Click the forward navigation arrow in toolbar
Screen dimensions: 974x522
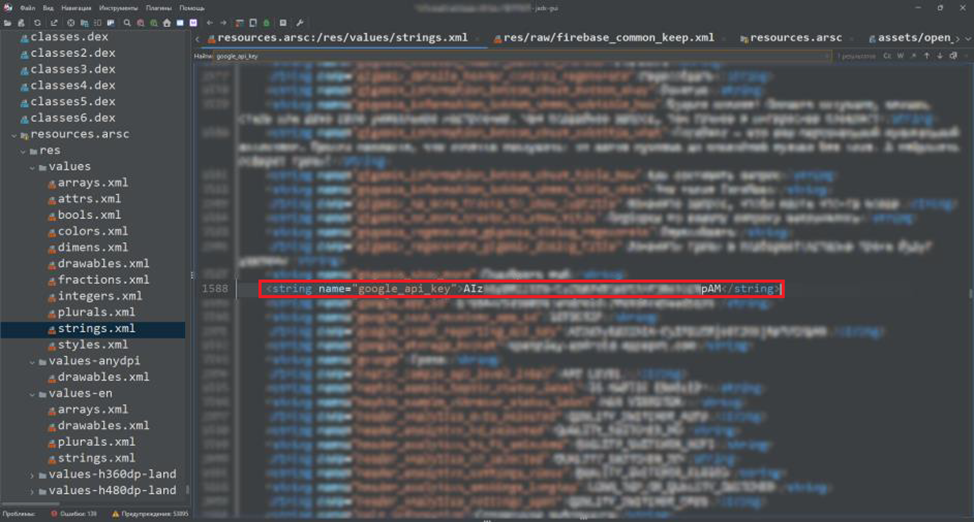click(x=223, y=22)
